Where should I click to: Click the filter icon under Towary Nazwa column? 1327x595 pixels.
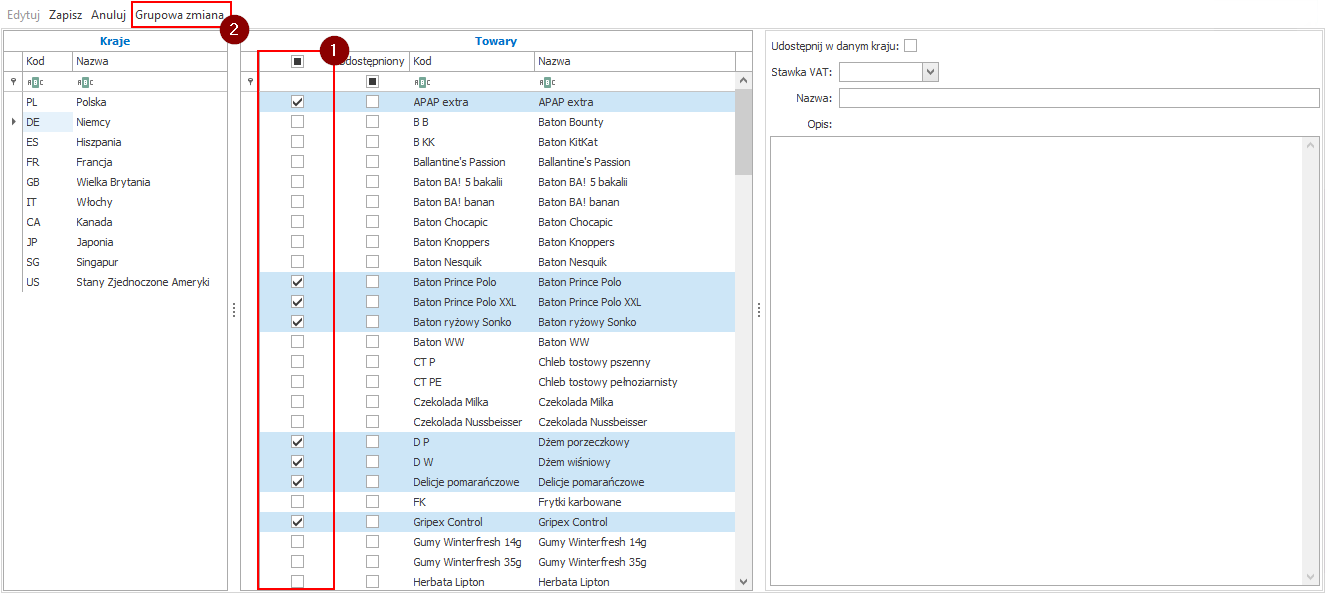tap(546, 82)
